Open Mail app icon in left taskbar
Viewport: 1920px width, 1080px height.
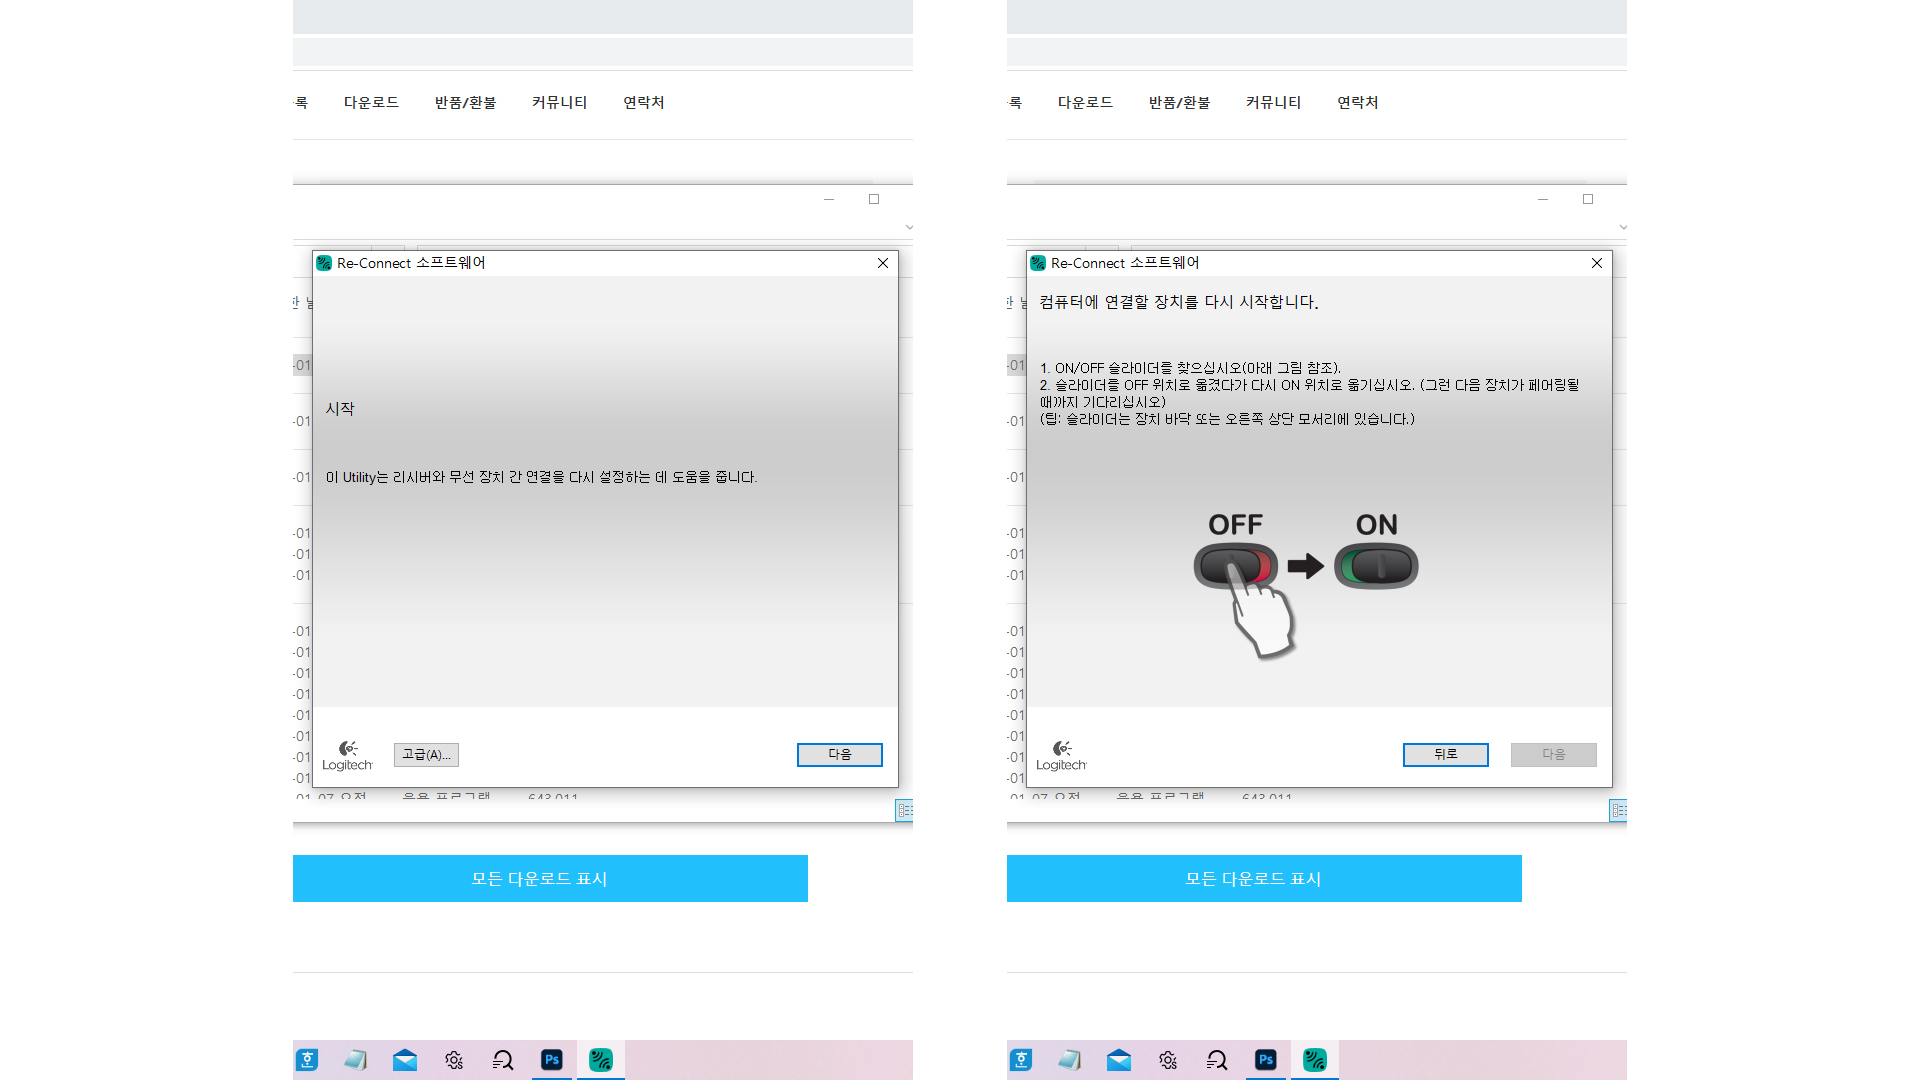(405, 1060)
